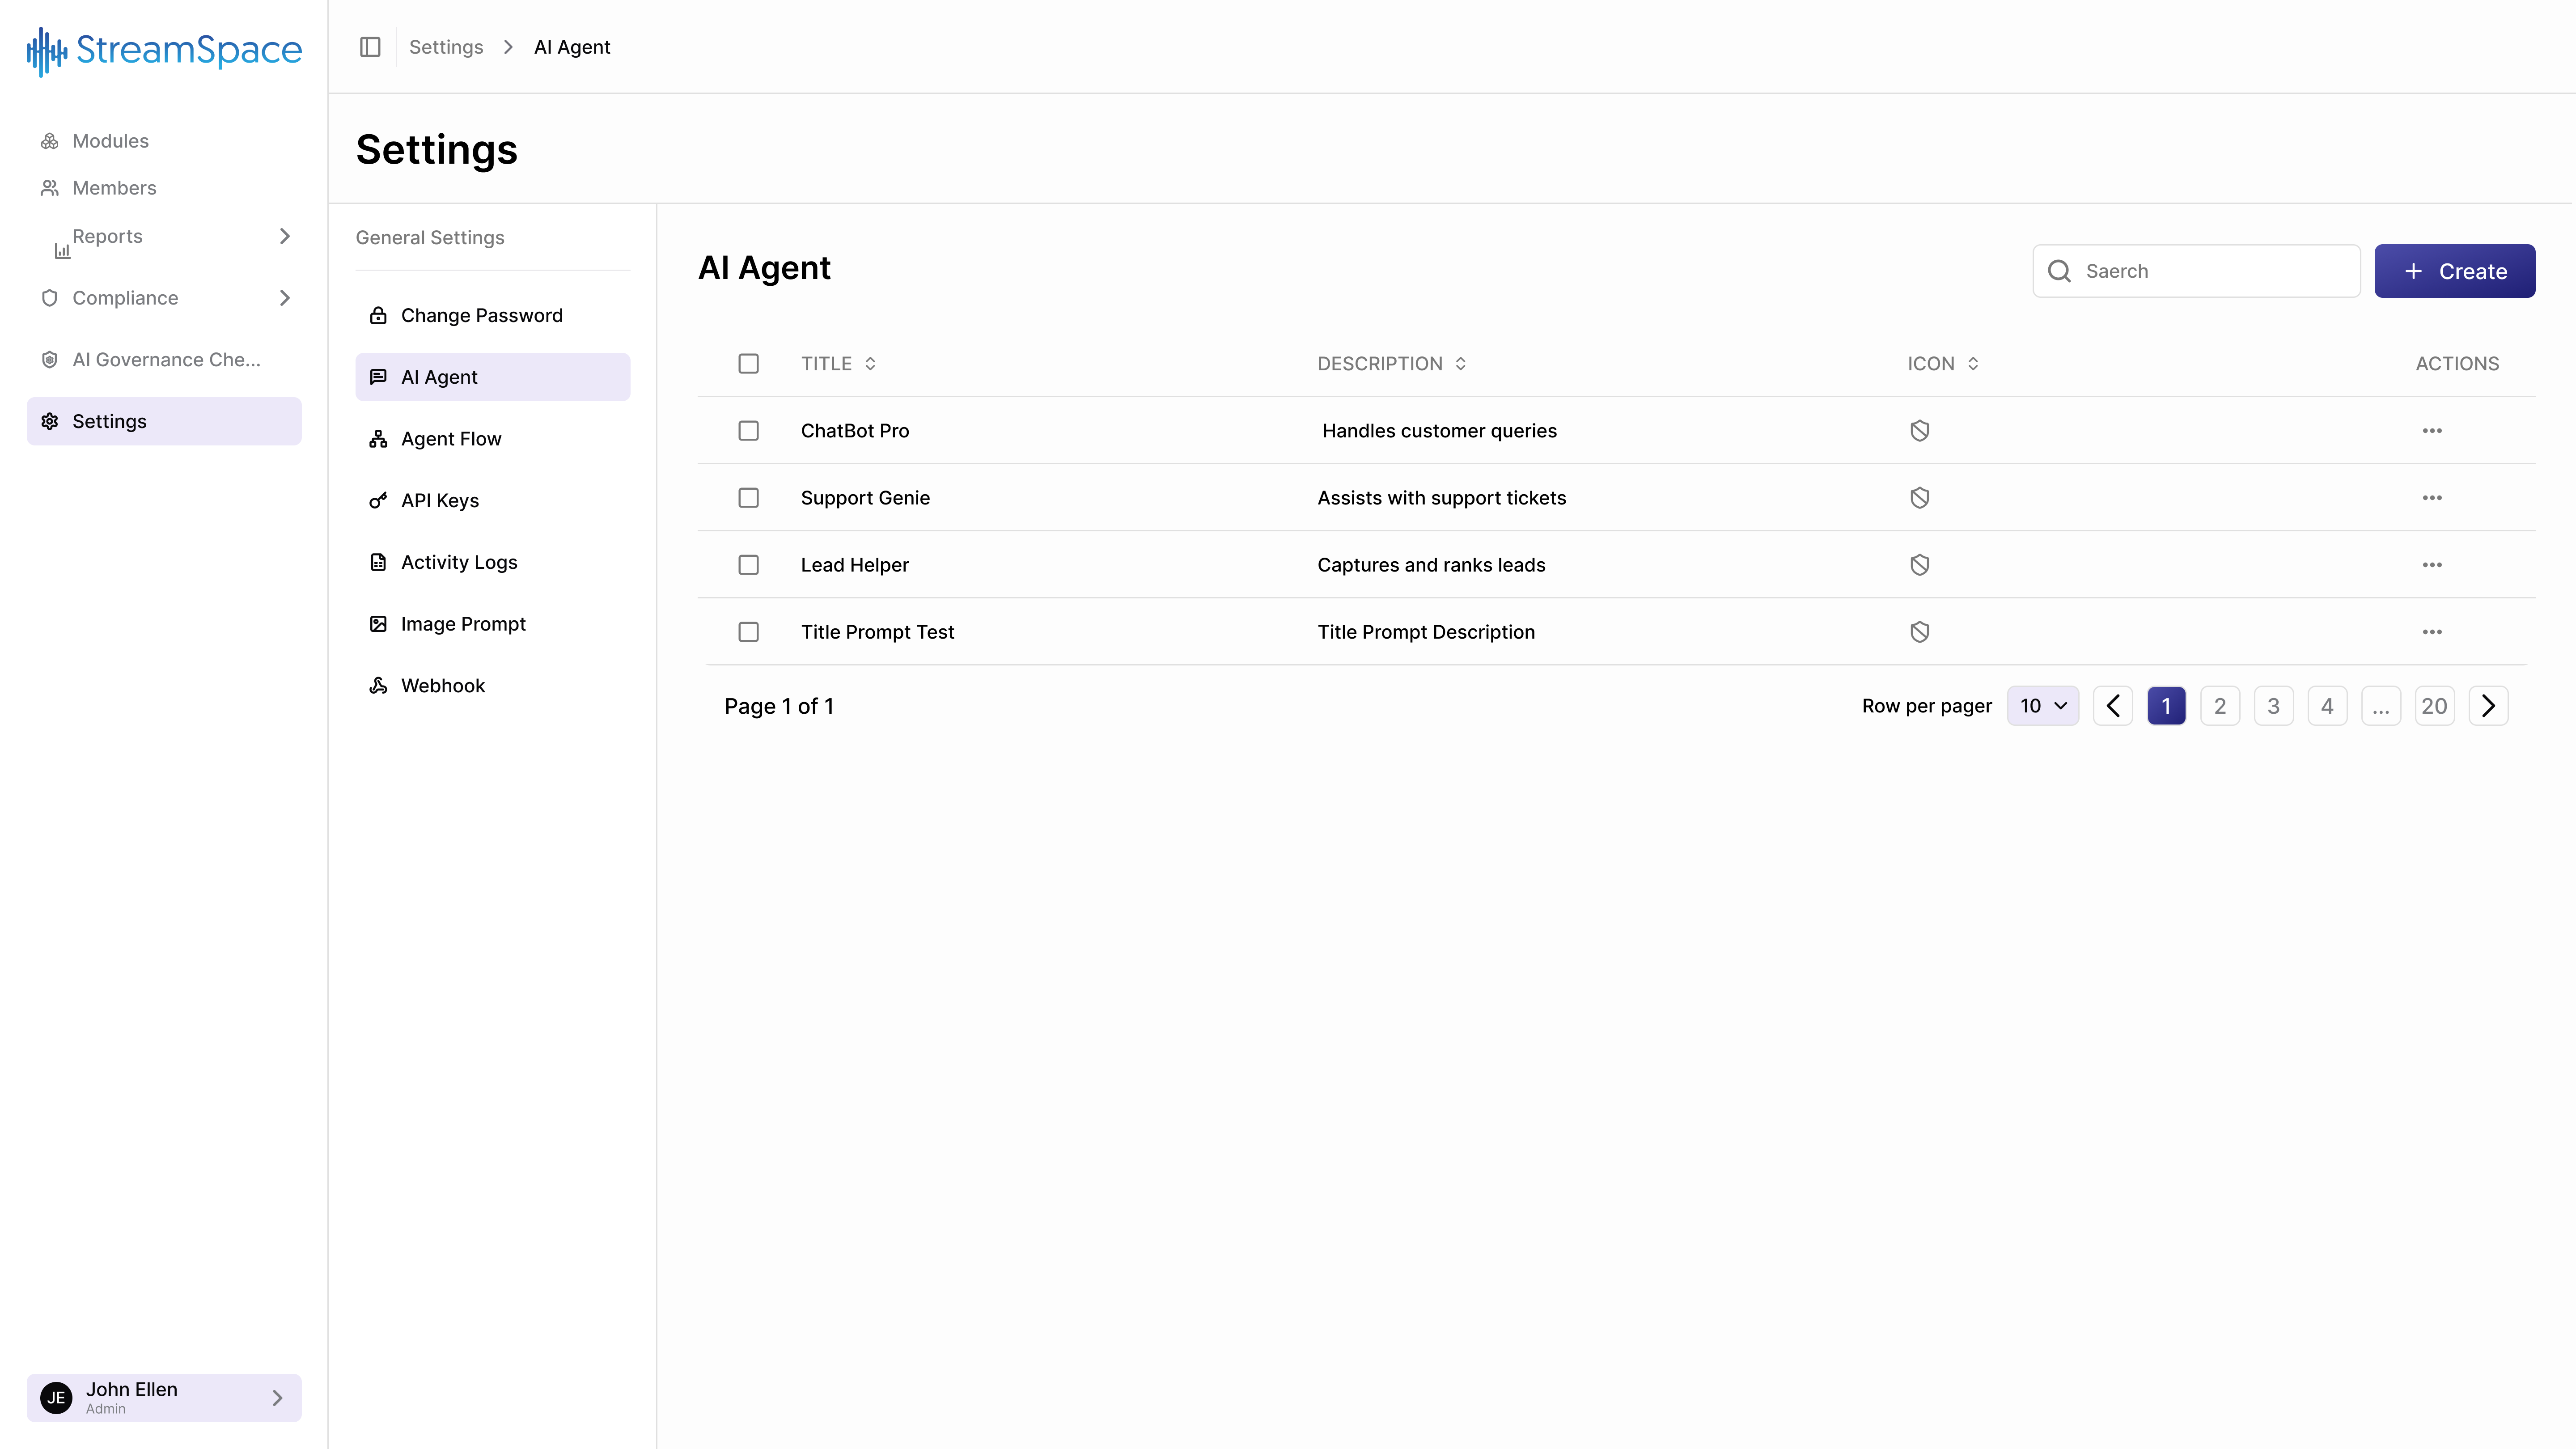Viewport: 2576px width, 1449px height.
Task: Click the Activity Logs file icon
Action: (x=378, y=562)
